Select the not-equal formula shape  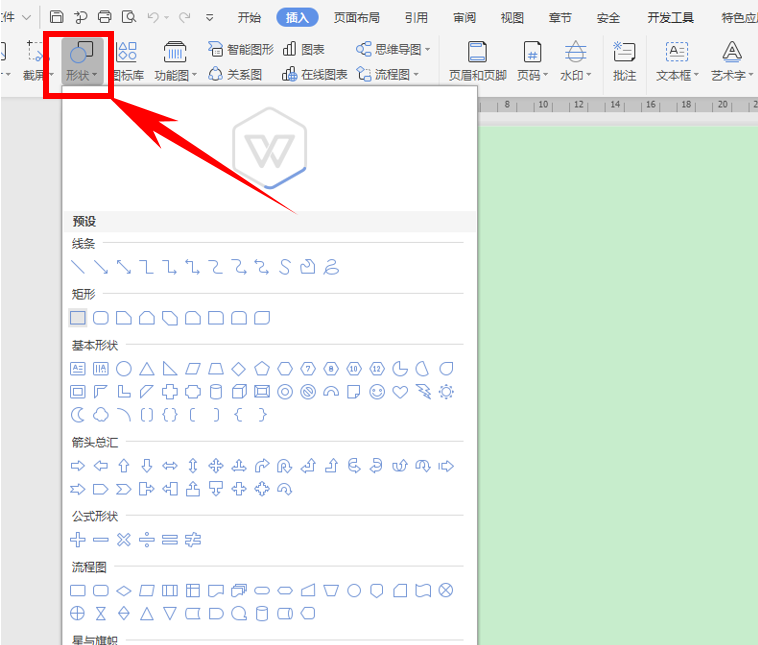pyautogui.click(x=193, y=540)
